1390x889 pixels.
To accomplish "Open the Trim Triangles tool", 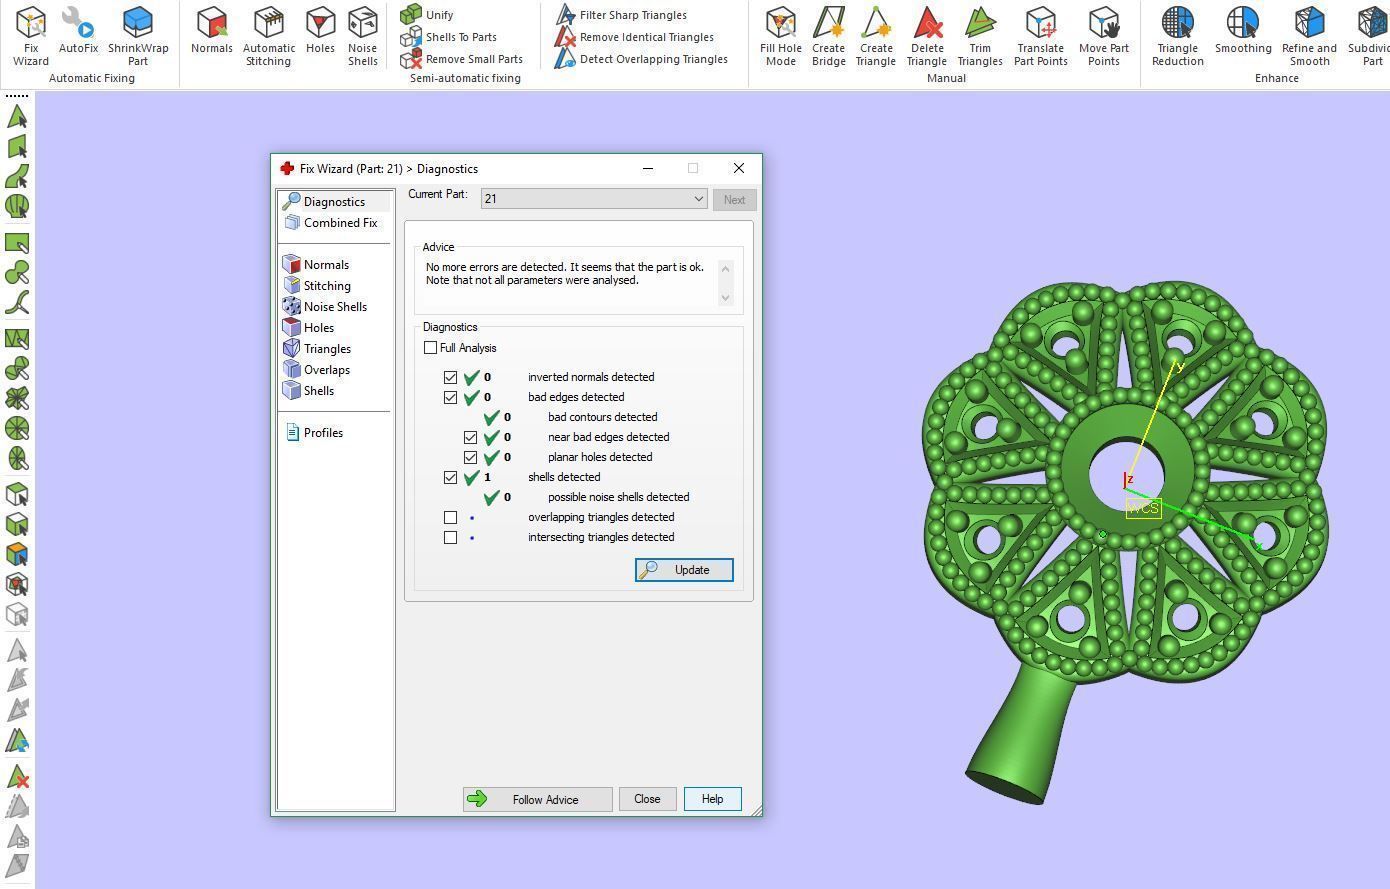I will click(980, 36).
